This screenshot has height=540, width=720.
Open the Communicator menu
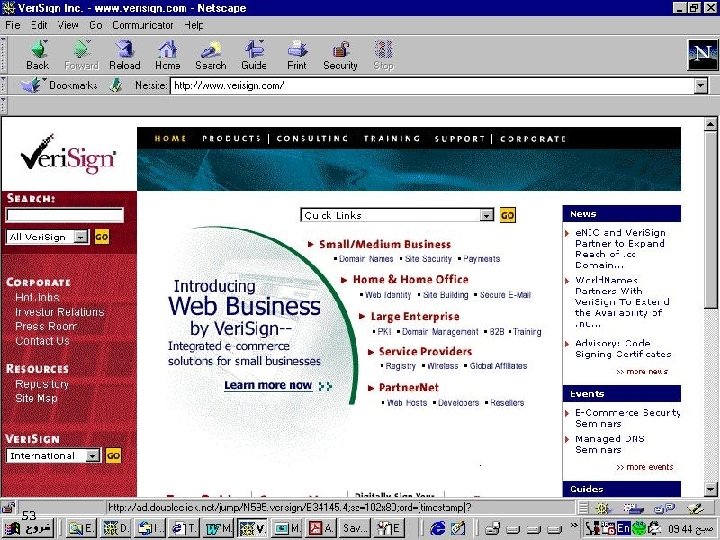tap(143, 25)
